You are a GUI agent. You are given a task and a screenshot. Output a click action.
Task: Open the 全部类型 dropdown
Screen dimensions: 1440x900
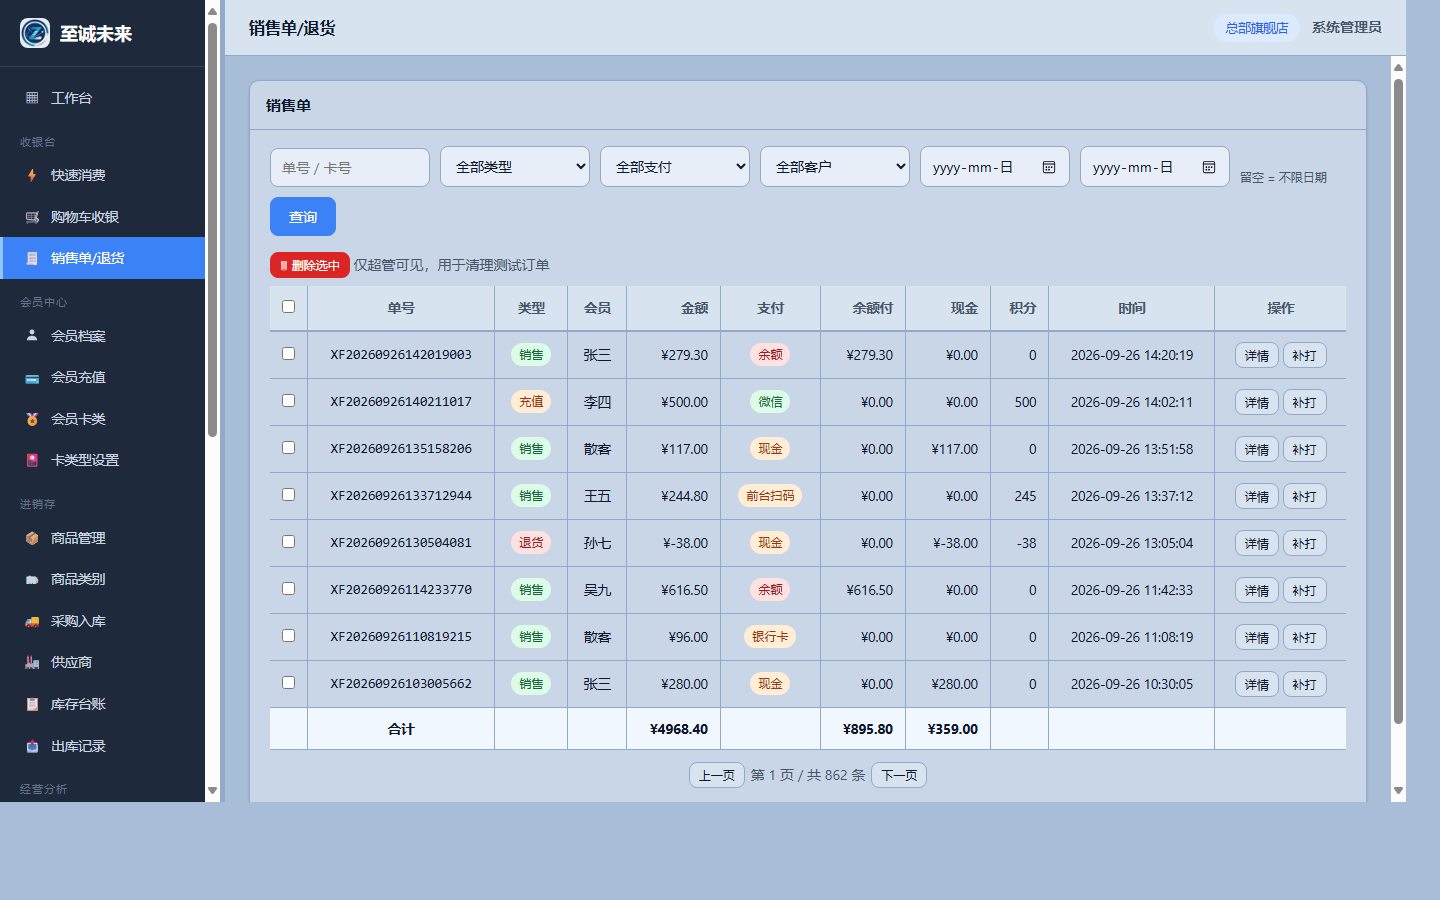tap(515, 167)
